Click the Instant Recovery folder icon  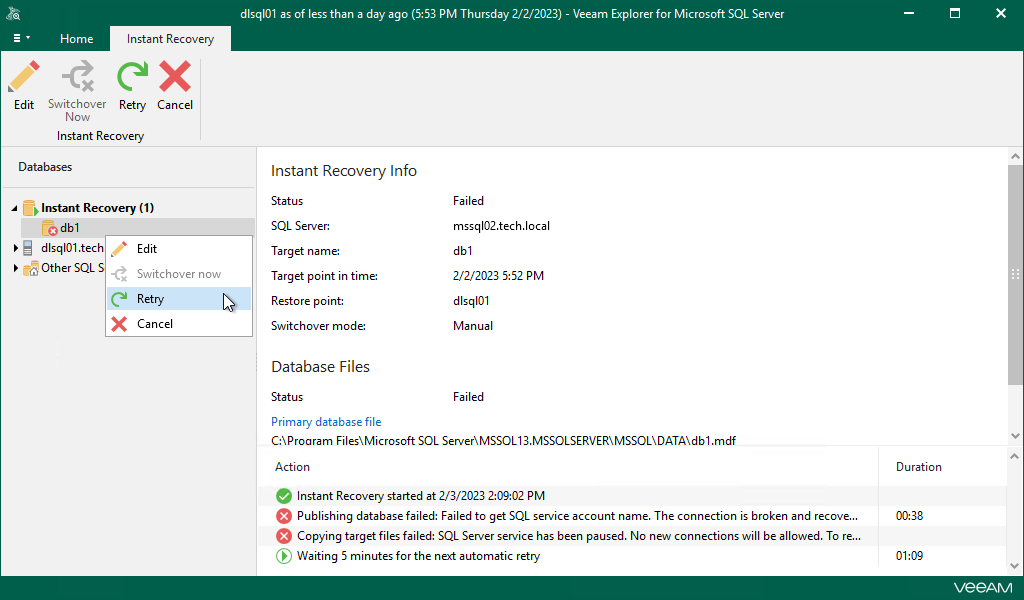pos(30,208)
